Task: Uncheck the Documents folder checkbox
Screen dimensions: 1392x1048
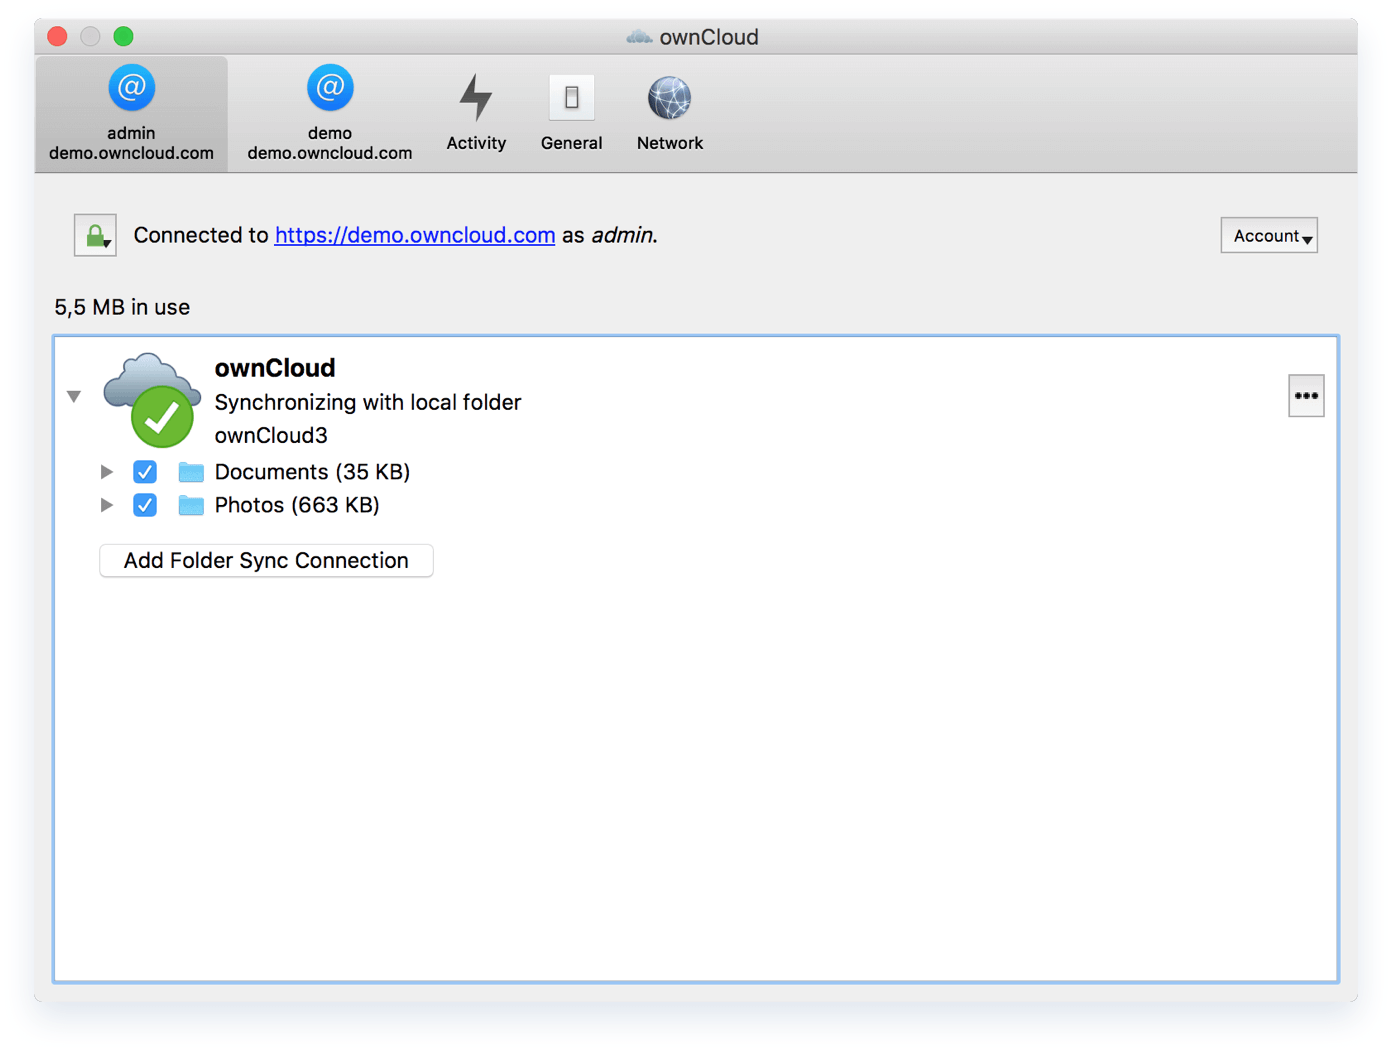Action: coord(145,472)
